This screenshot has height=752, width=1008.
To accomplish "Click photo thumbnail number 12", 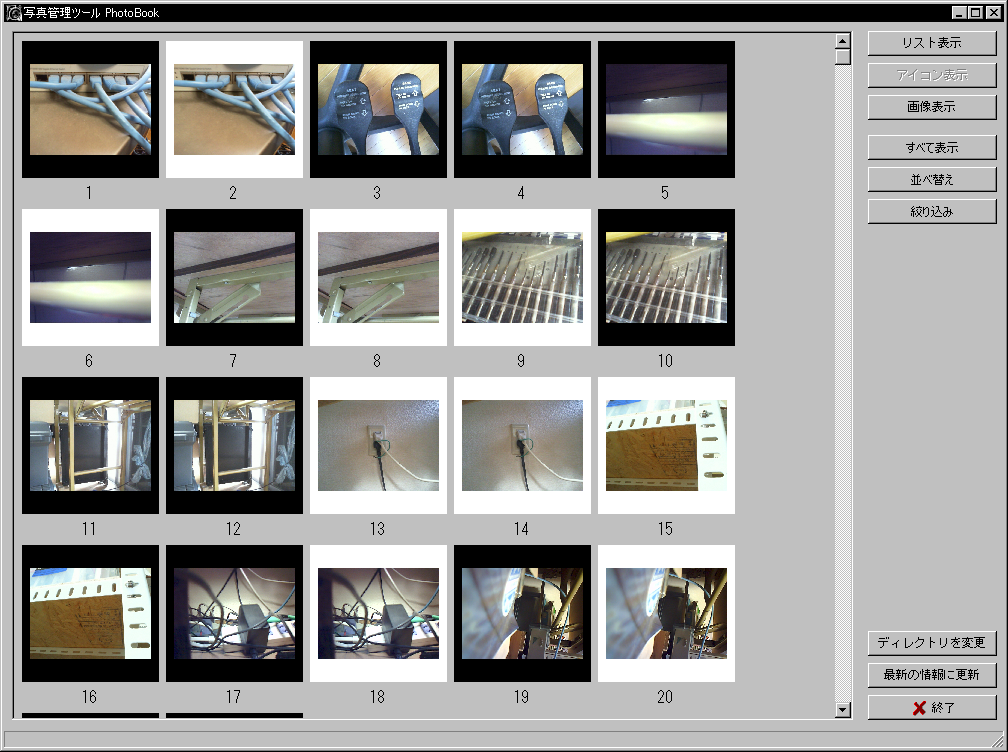I will coord(234,445).
